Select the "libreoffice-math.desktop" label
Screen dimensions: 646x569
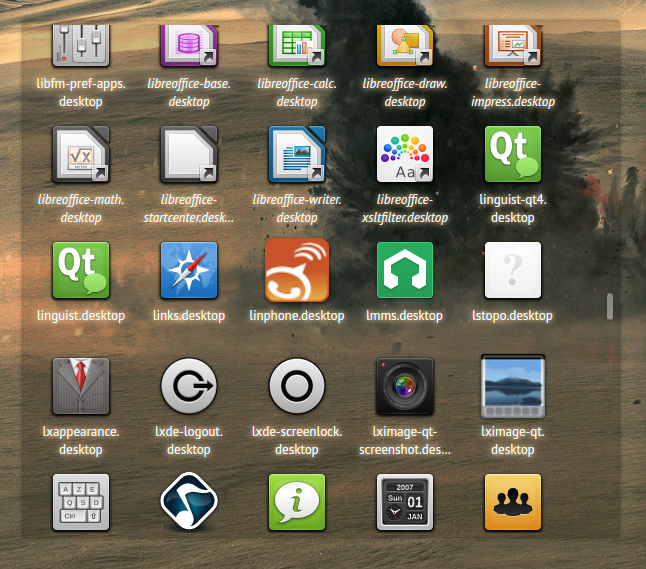[x=81, y=208]
